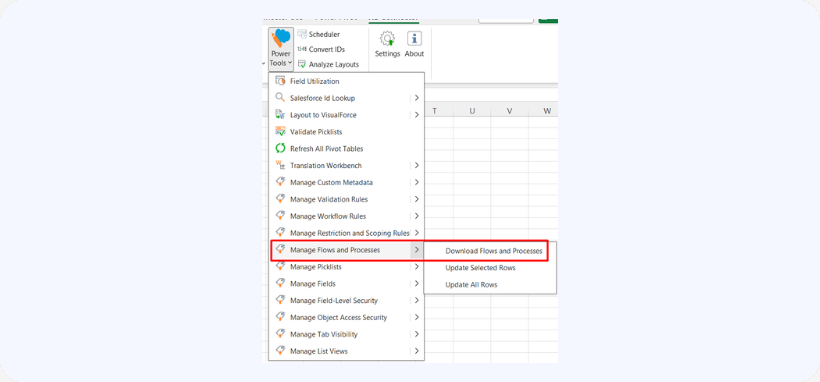This screenshot has width=820, height=382.
Task: Select the Field Utilization menu entry
Action: (346, 81)
